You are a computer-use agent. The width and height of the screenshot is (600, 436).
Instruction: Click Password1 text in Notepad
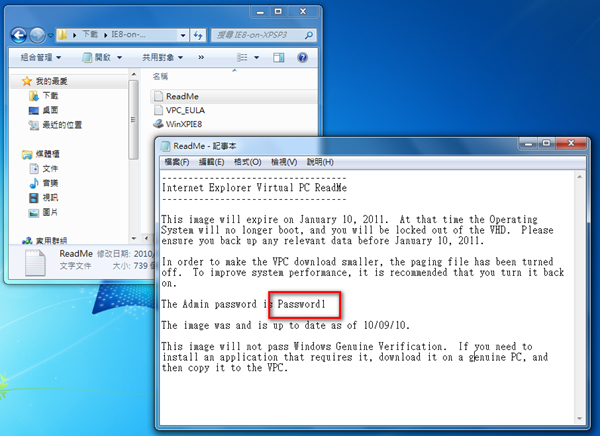[301, 304]
